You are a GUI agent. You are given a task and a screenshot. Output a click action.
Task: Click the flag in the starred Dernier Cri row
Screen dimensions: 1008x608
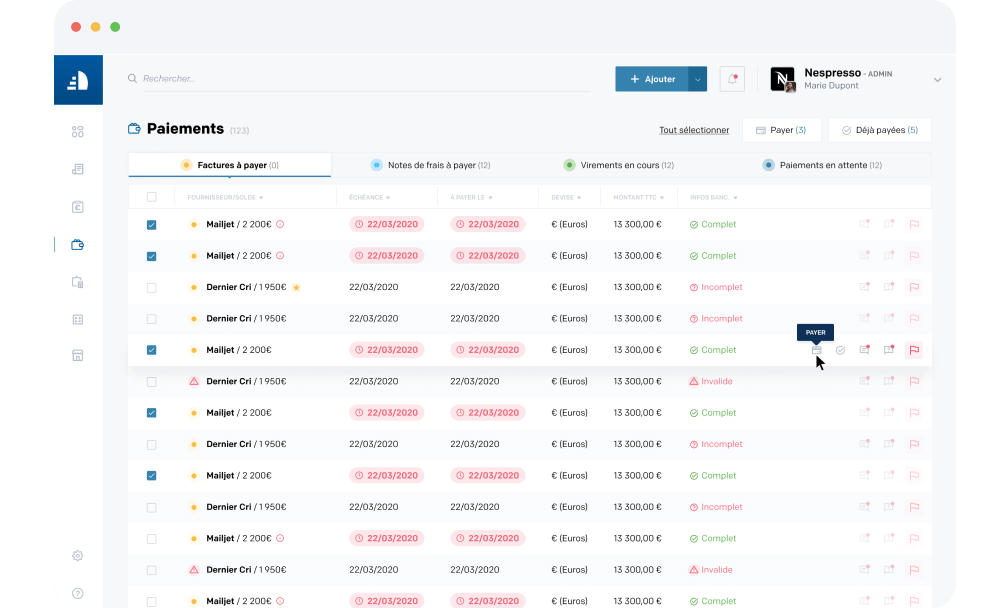coord(914,287)
